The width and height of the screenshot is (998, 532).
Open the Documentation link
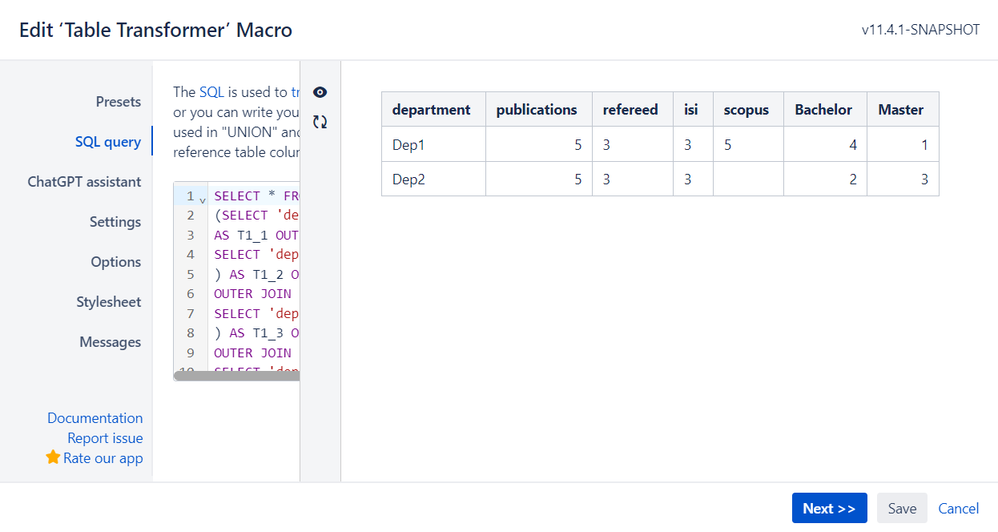pos(95,418)
